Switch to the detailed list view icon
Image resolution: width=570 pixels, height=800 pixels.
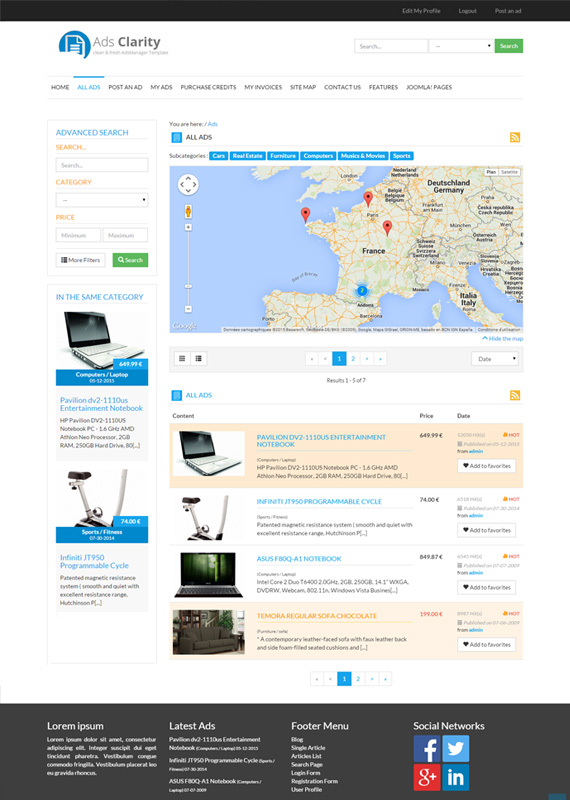pos(199,359)
